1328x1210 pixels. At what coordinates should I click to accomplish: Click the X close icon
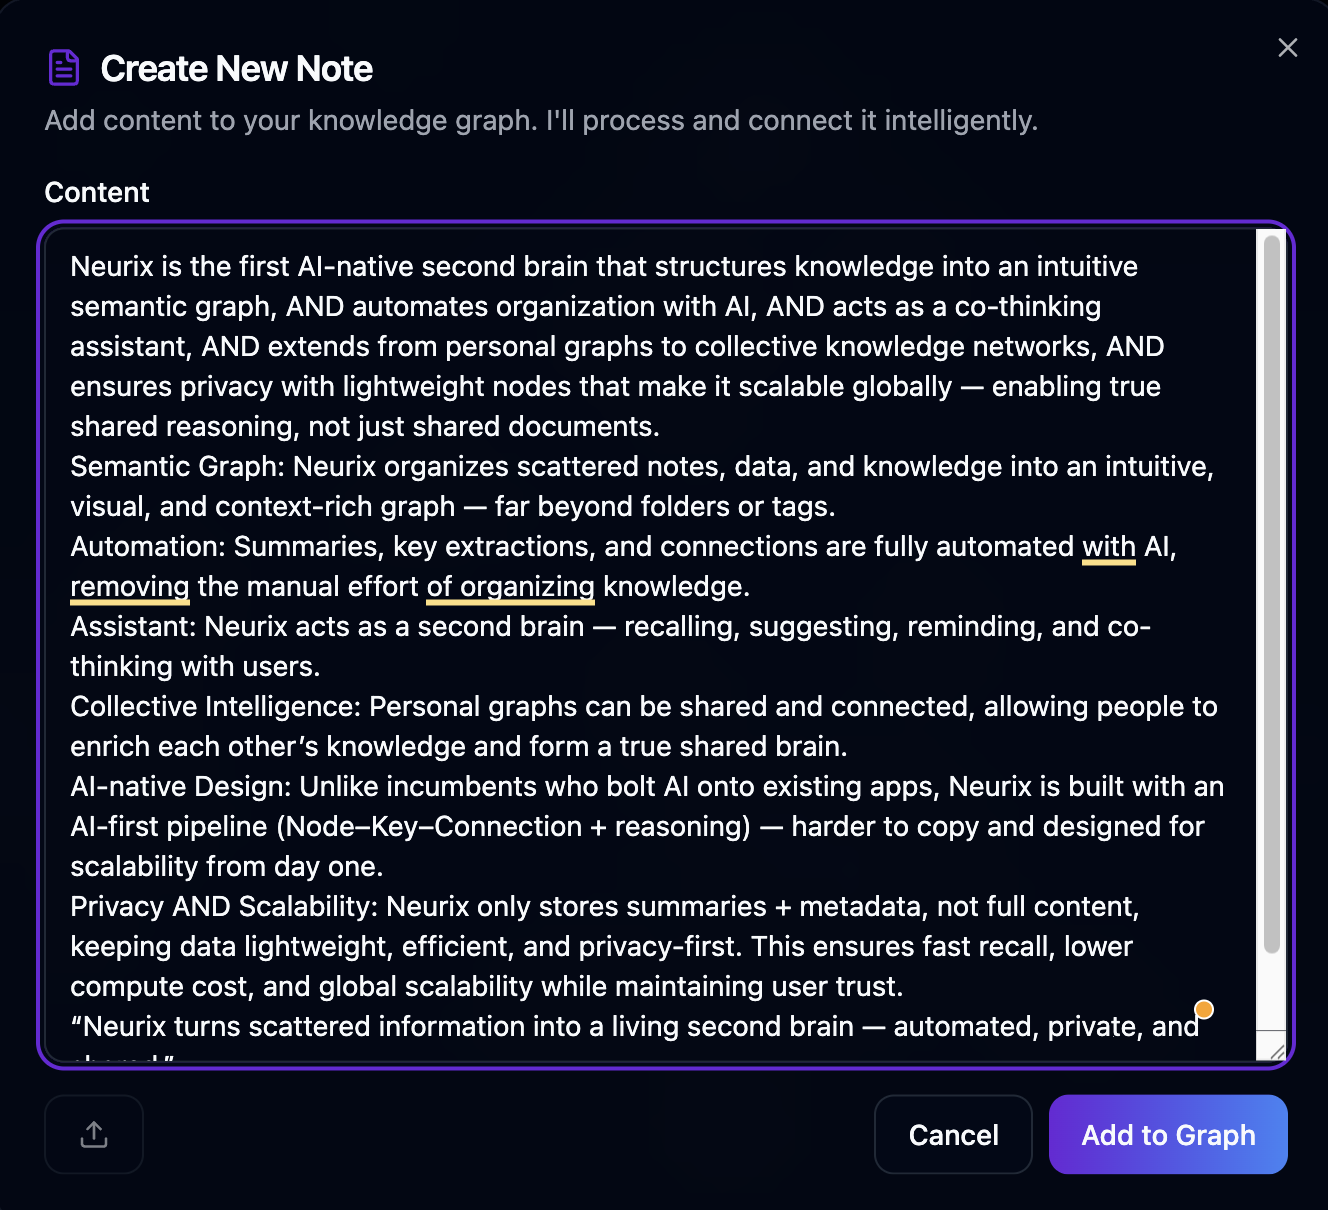pos(1287,47)
